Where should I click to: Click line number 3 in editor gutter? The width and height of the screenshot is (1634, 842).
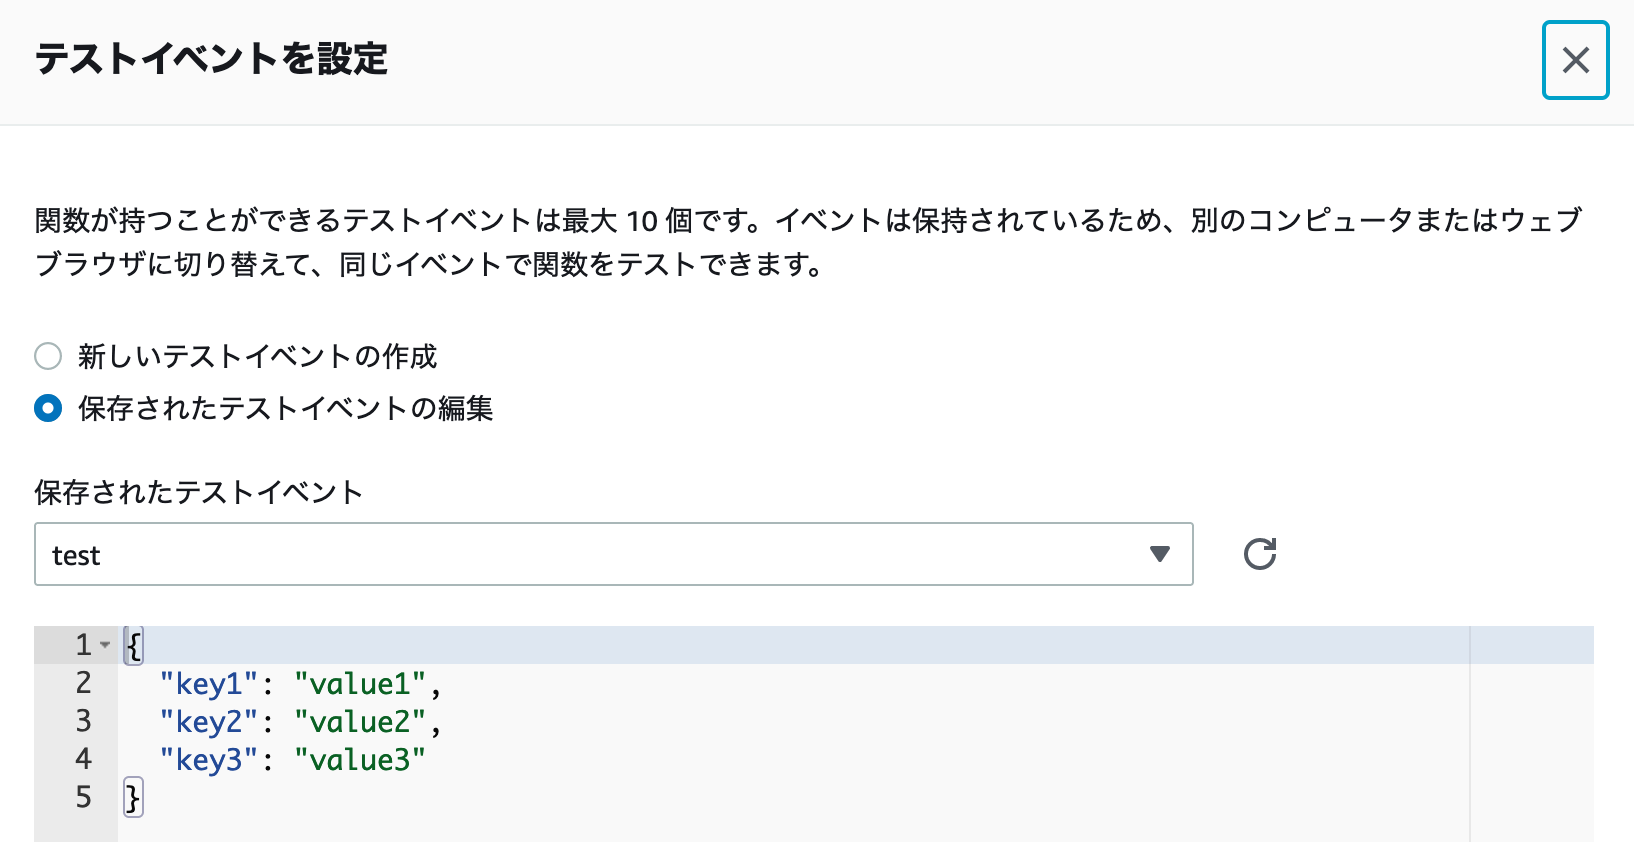tap(83, 721)
